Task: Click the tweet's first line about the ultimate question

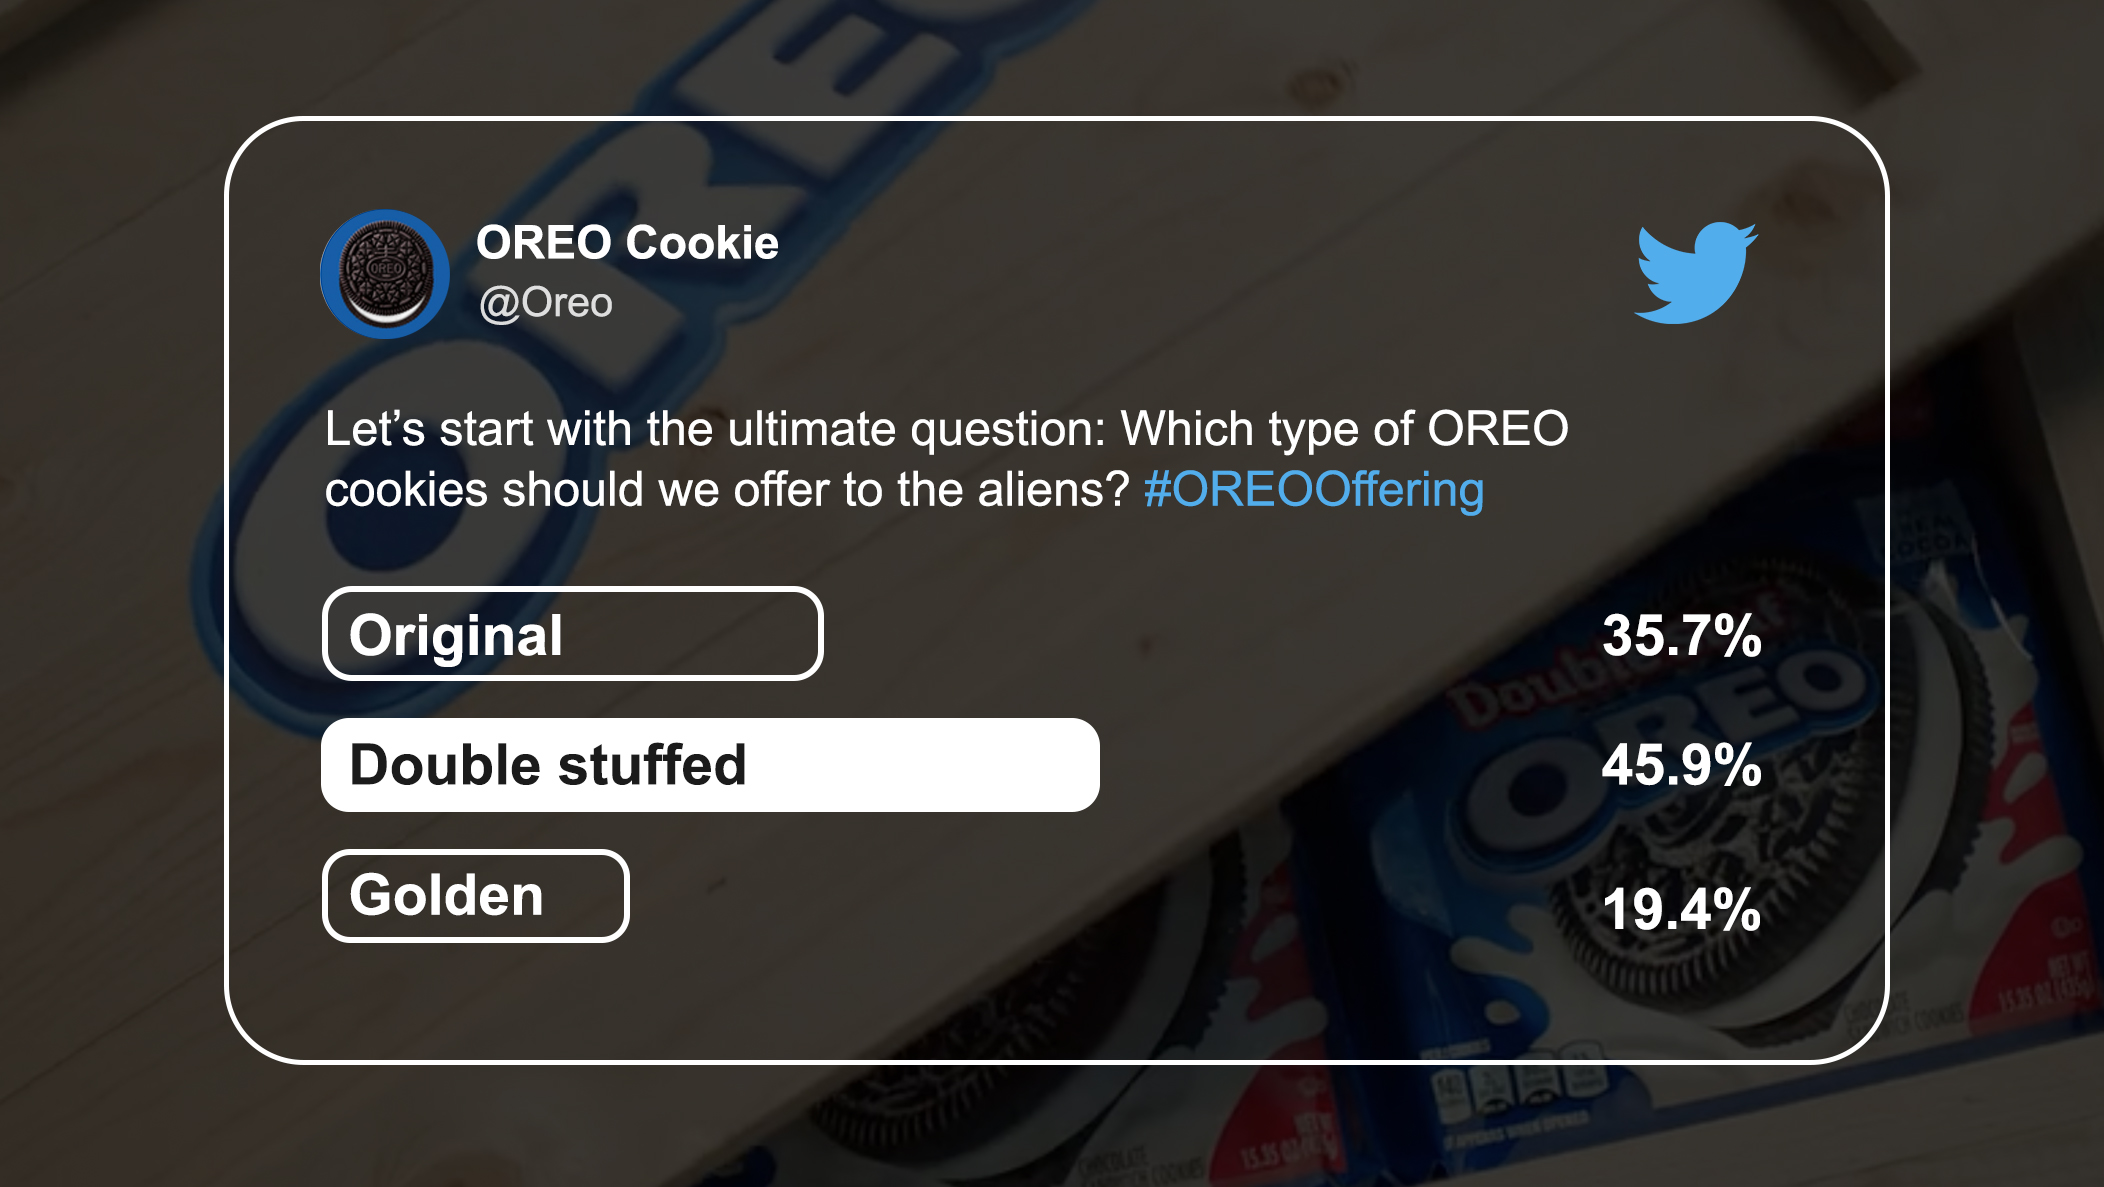Action: tap(946, 429)
